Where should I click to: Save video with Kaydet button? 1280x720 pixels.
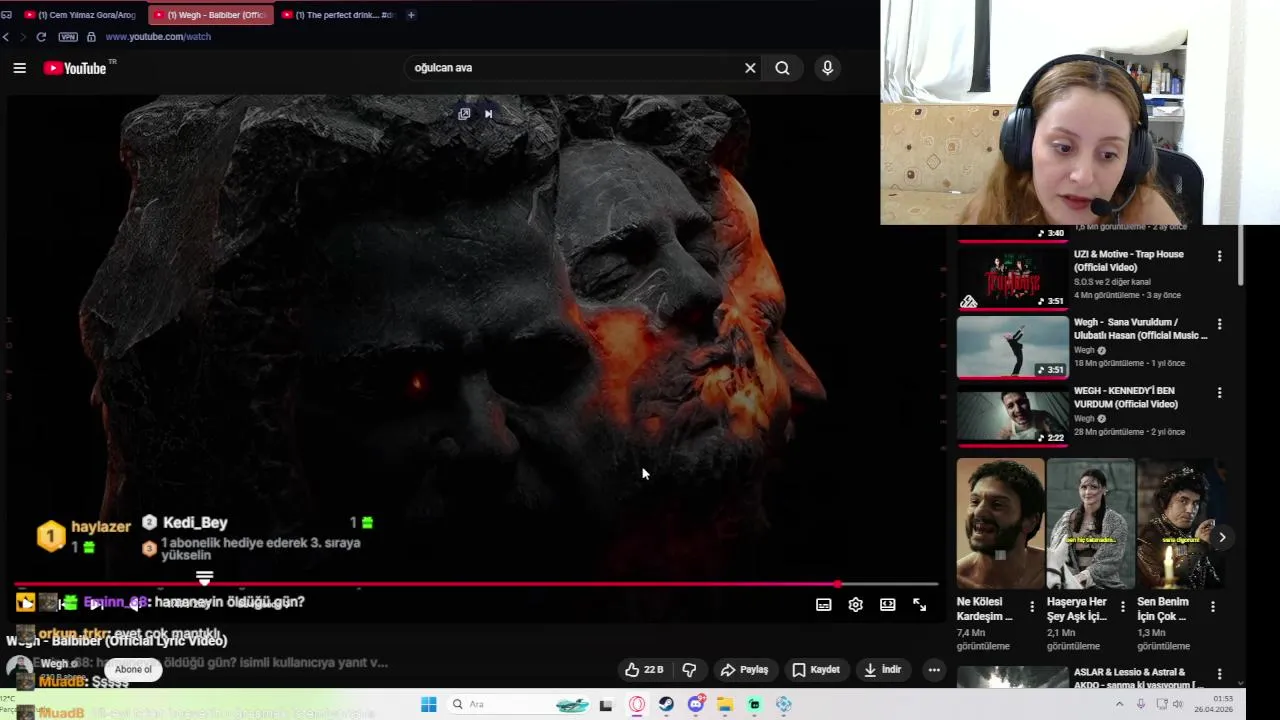[x=816, y=670]
